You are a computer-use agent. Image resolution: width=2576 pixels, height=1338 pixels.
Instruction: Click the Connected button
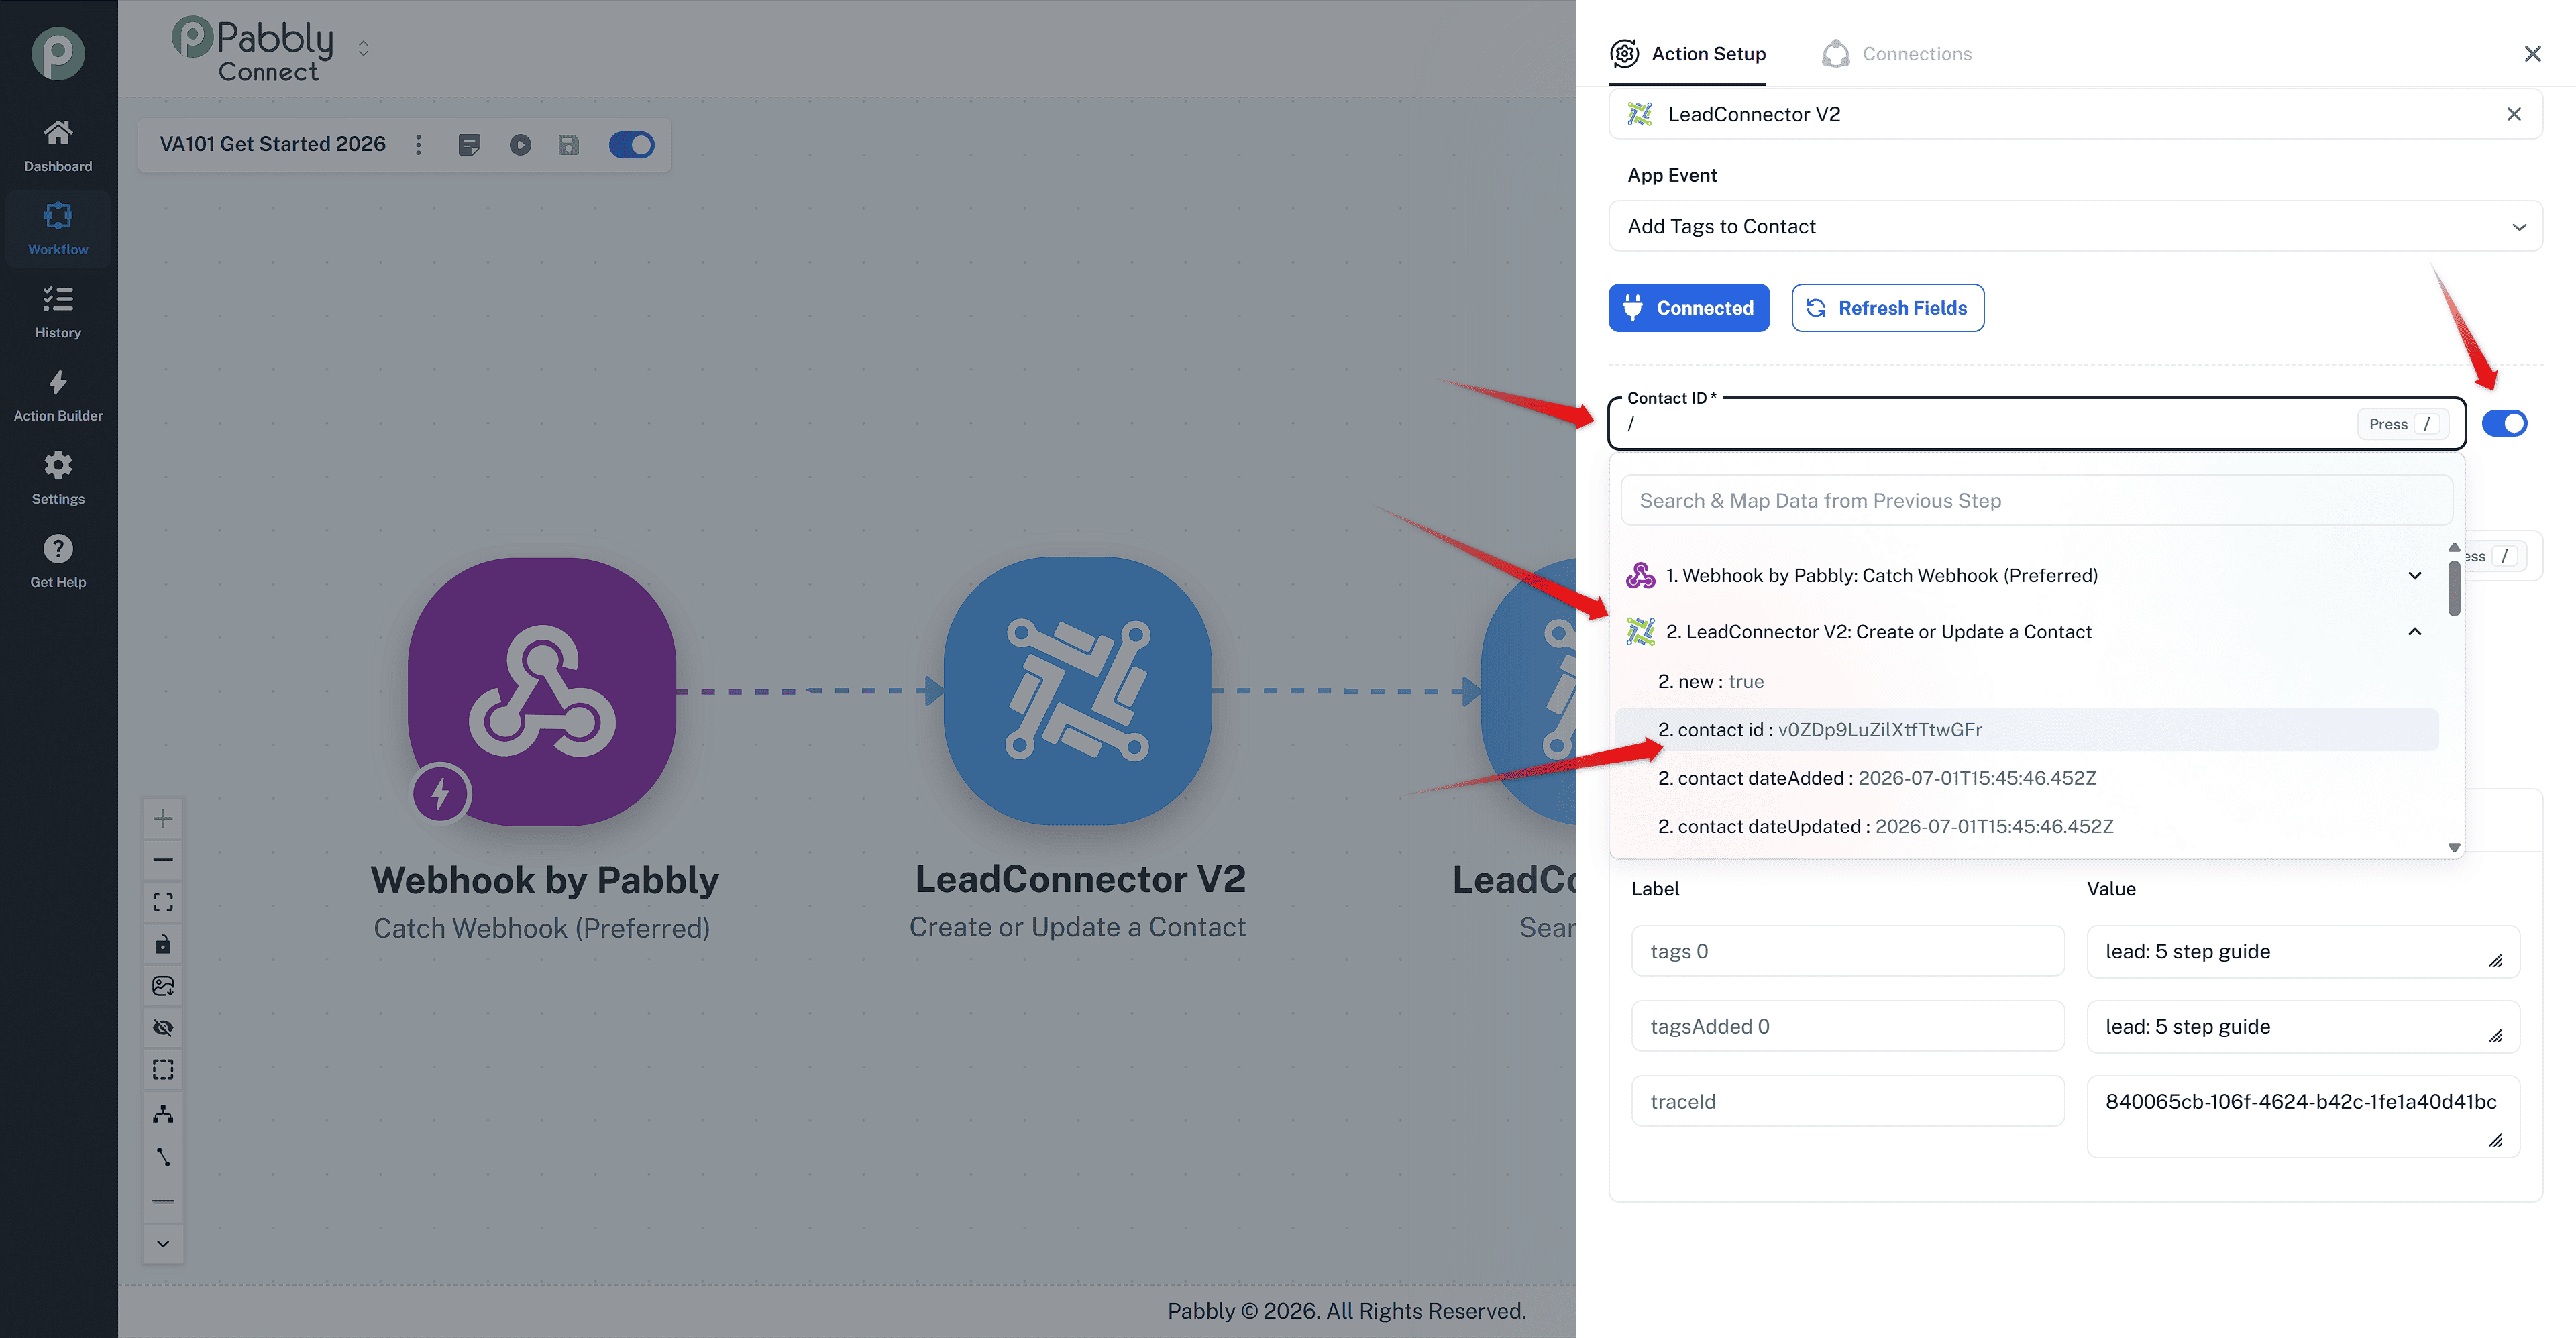[1688, 308]
